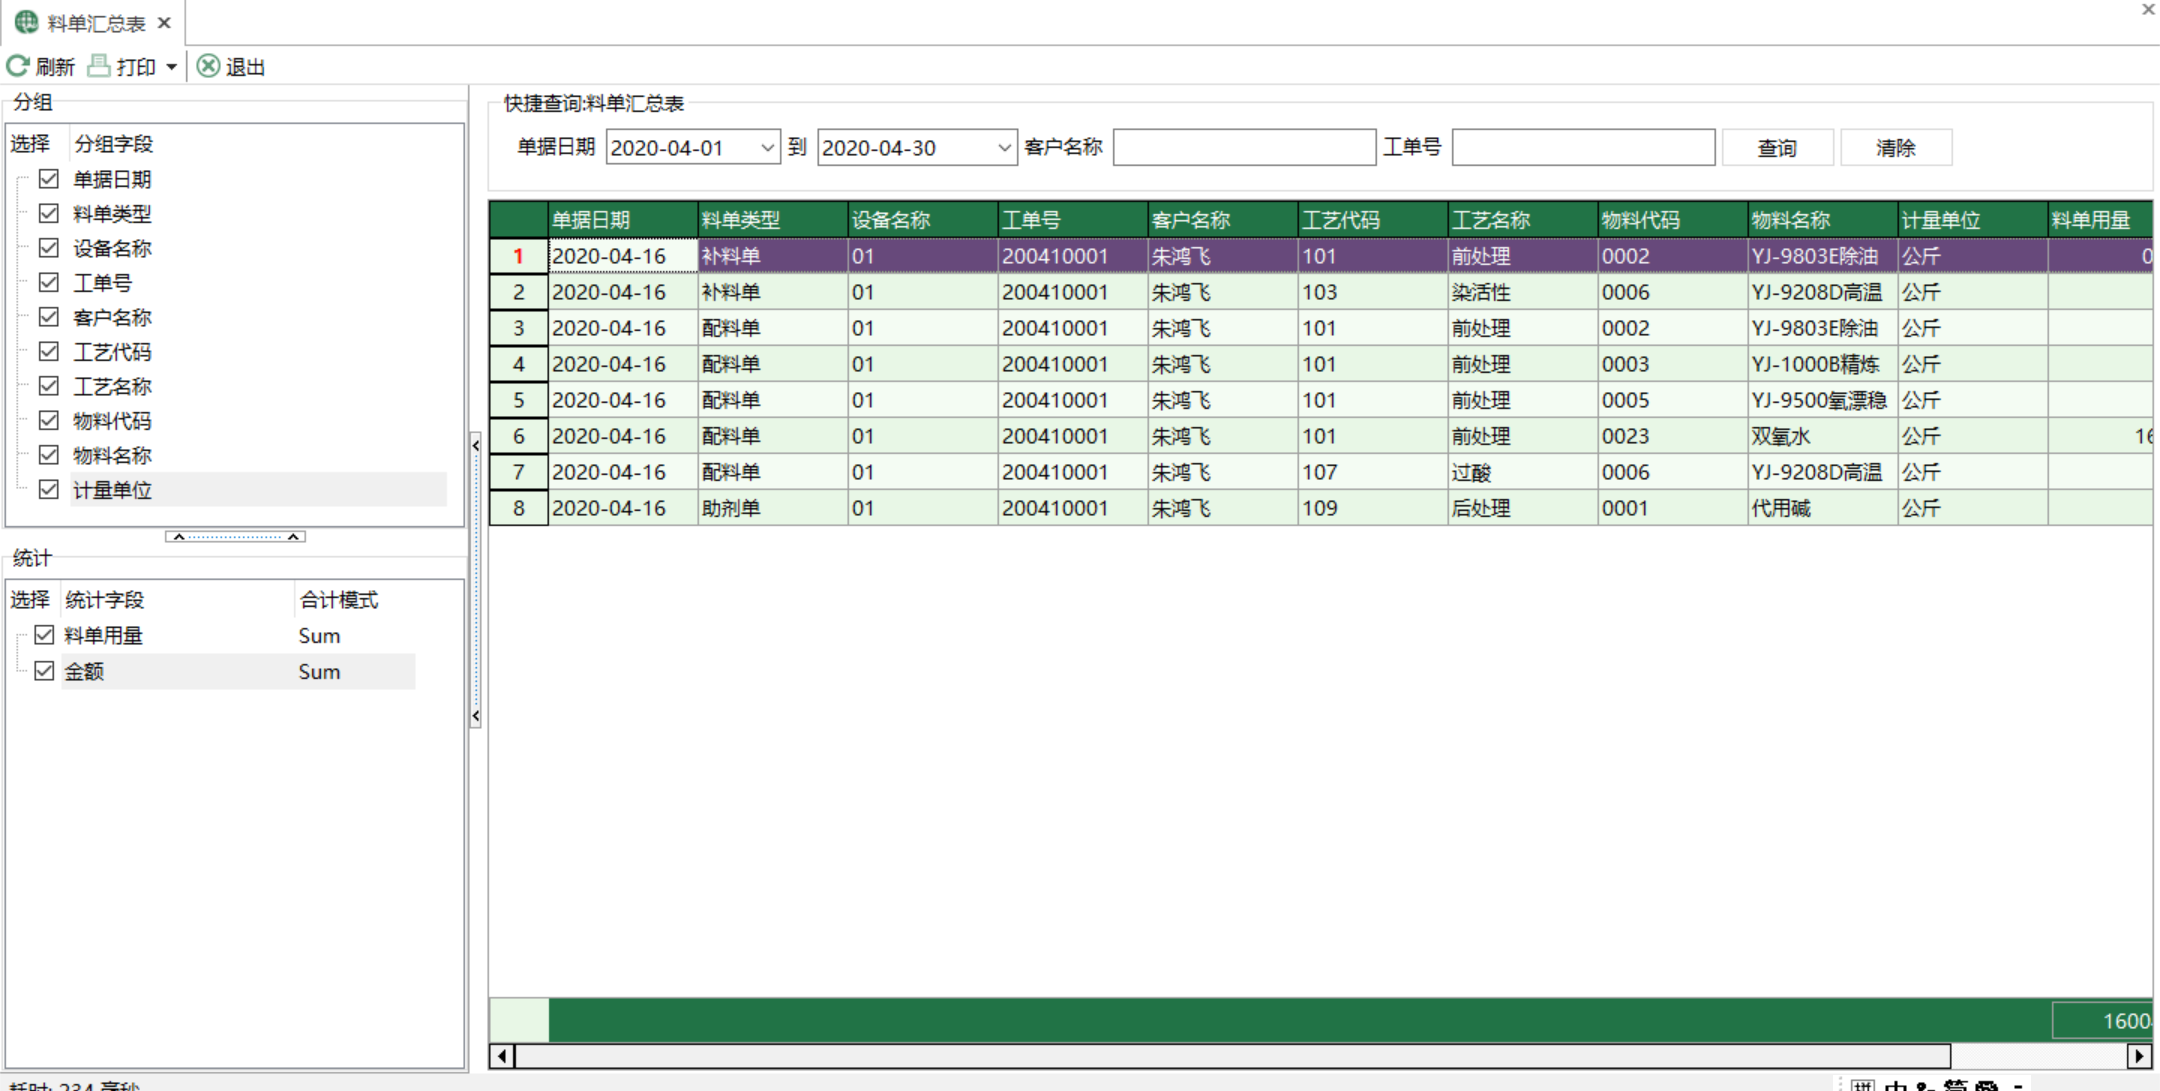
Task: Click the 工艺代码 column header
Action: (x=1372, y=220)
